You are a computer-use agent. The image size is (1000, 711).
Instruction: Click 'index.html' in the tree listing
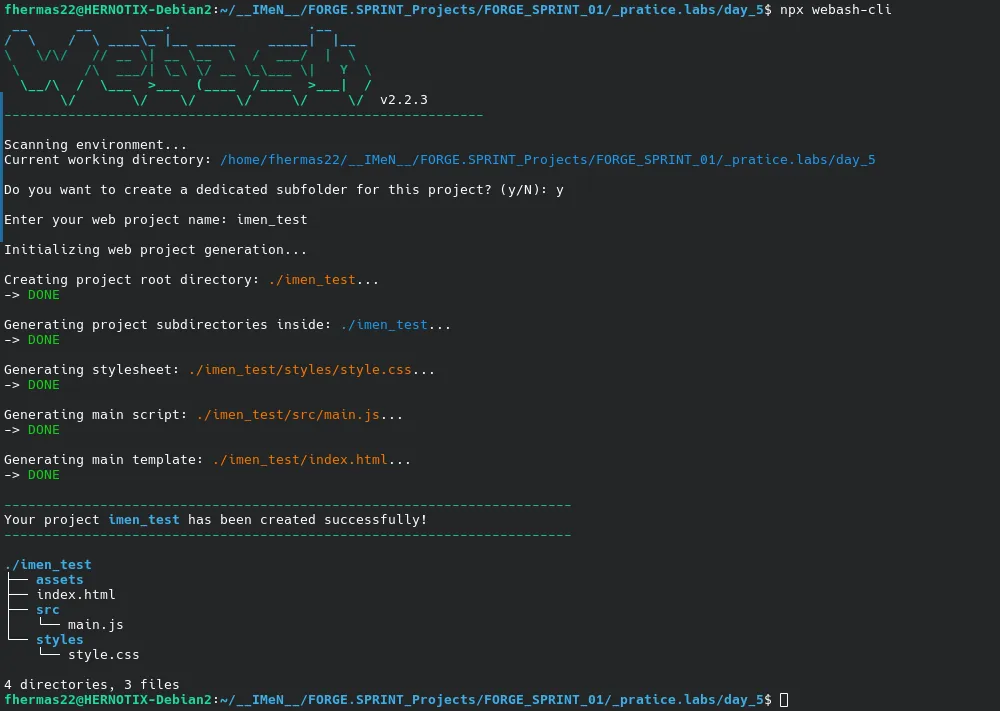76,595
